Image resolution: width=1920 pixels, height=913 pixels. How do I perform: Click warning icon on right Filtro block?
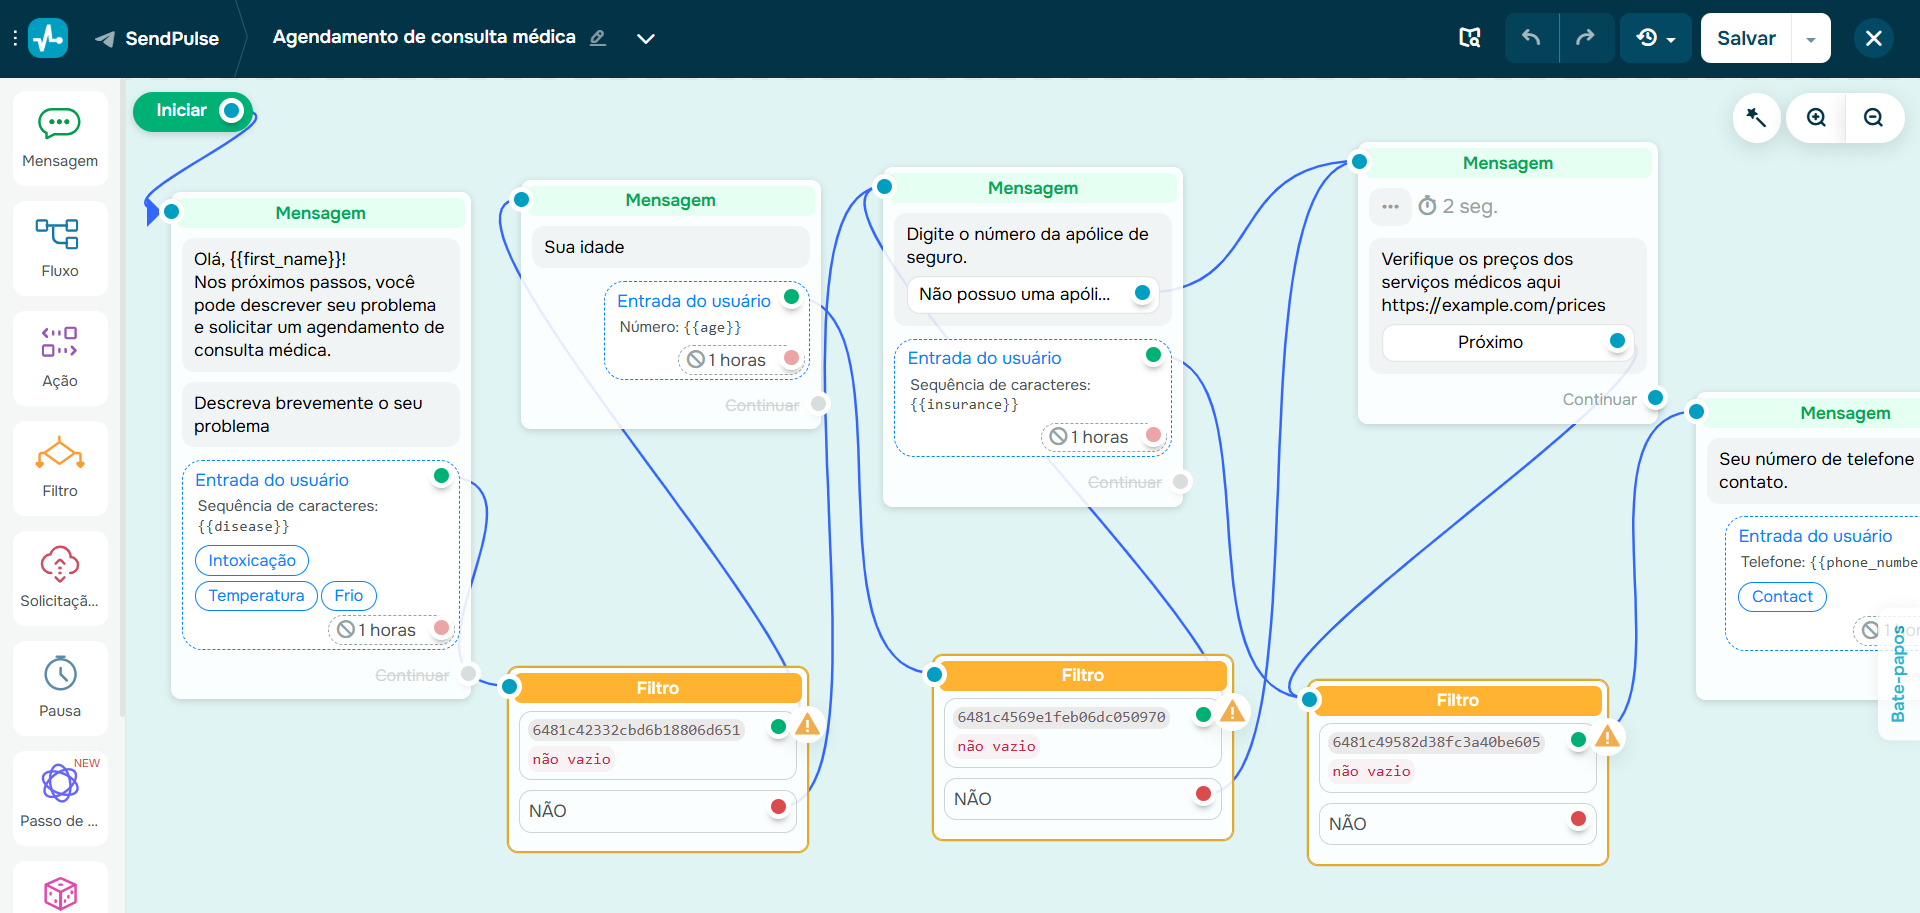(1608, 737)
